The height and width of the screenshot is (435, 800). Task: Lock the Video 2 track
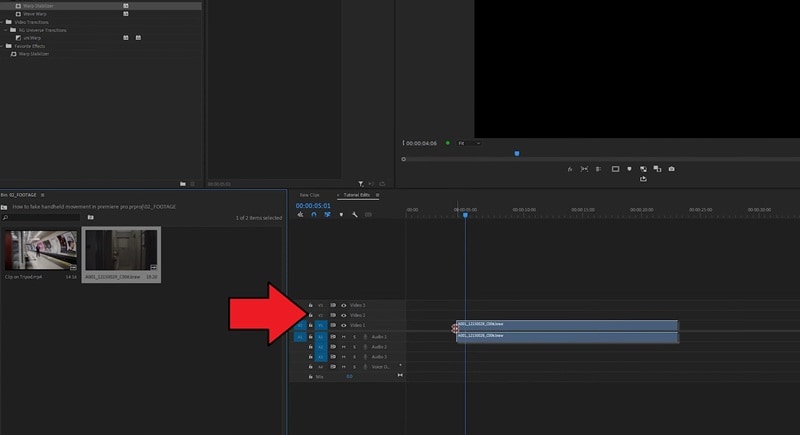click(310, 315)
